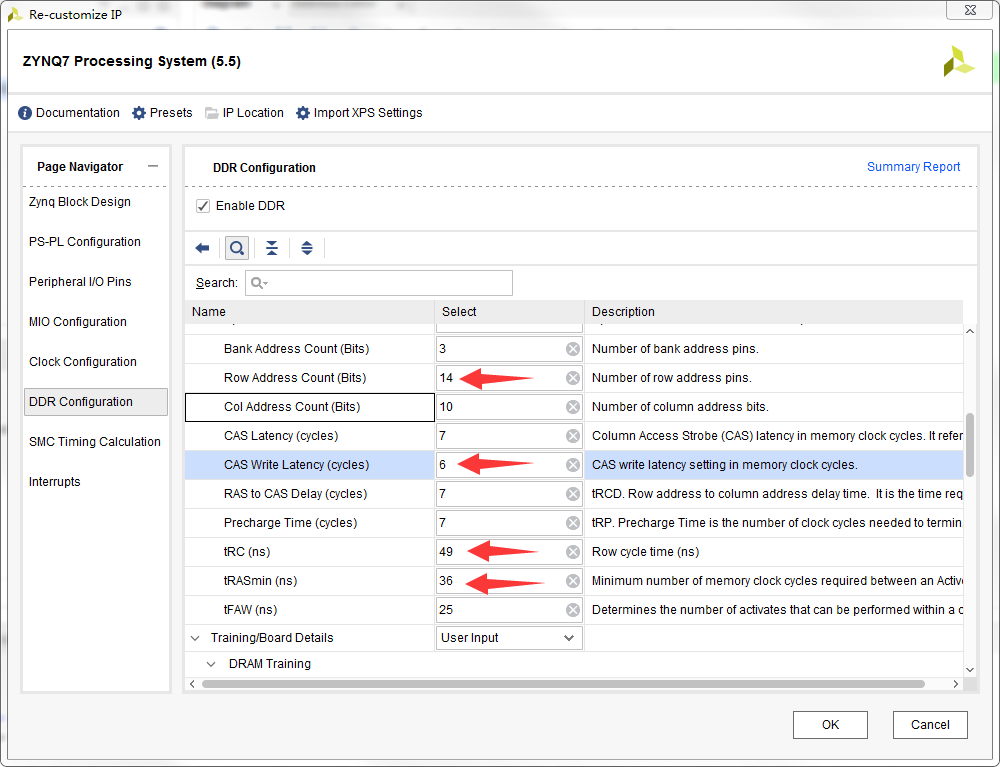This screenshot has height=767, width=1000.
Task: Open SMC Timing Calculation page
Action: coord(95,442)
